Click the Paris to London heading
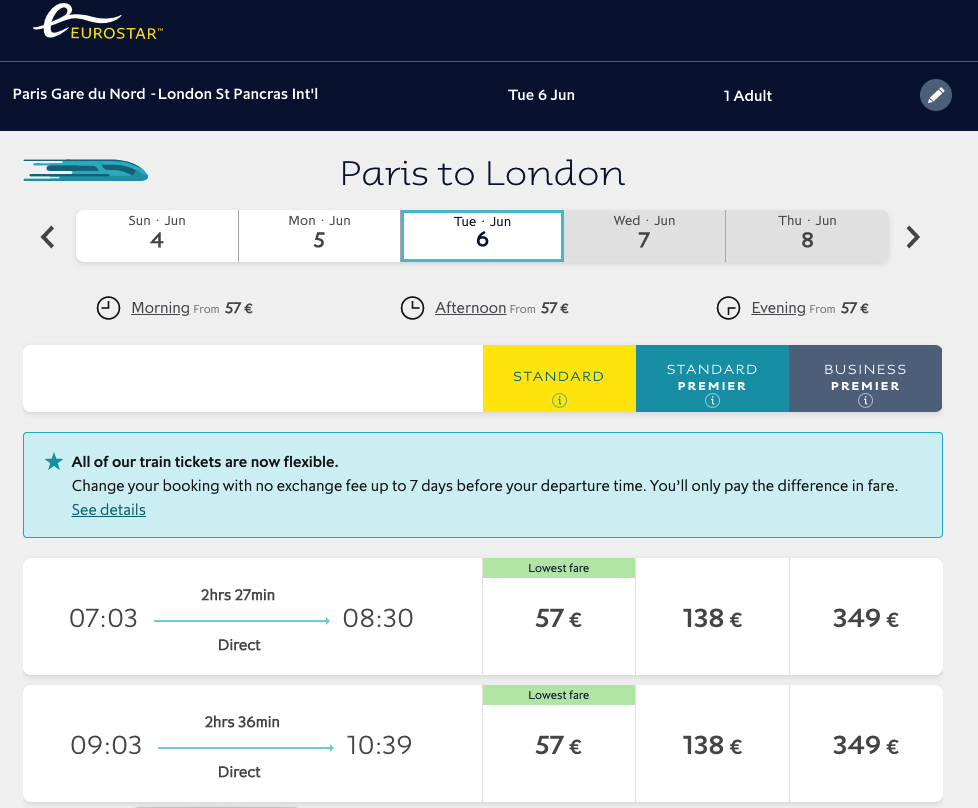The width and height of the screenshot is (978, 808). point(482,173)
